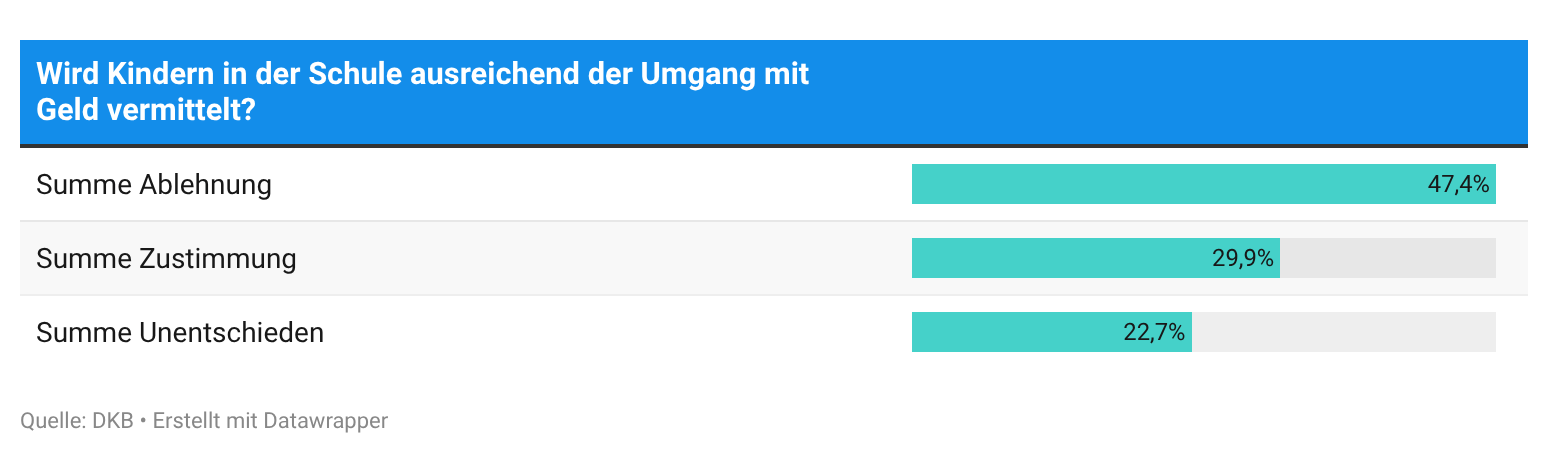Click the 22,7% value label
The width and height of the screenshot is (1548, 454).
pos(1154,333)
